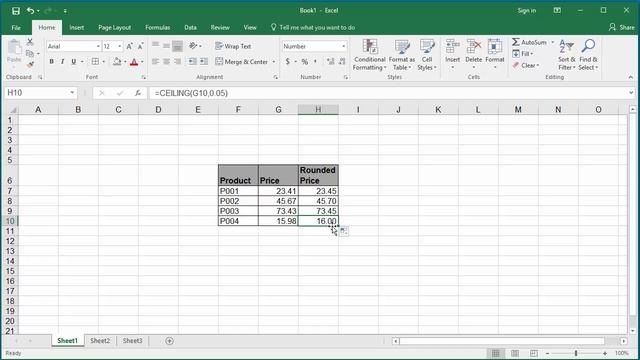This screenshot has width=640, height=360.
Task: Open the Format cells menu
Action: pos(495,54)
